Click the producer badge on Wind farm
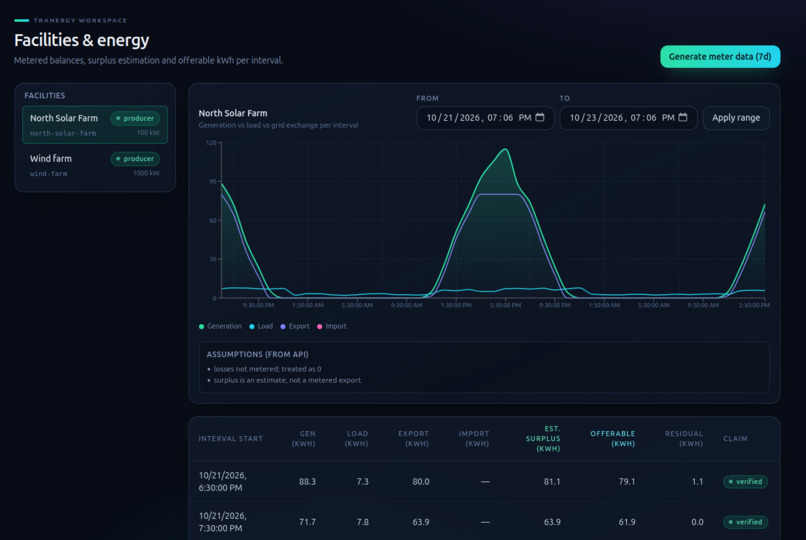This screenshot has height=540, width=806. [x=135, y=159]
